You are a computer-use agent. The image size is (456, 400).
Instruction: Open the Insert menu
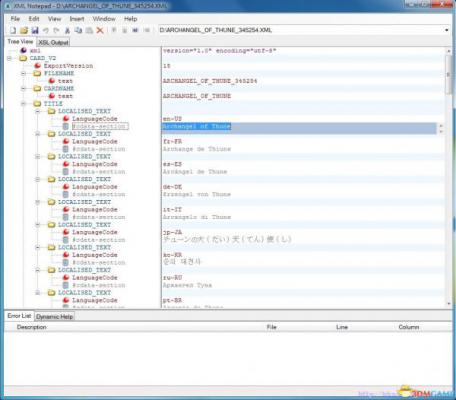tap(77, 19)
